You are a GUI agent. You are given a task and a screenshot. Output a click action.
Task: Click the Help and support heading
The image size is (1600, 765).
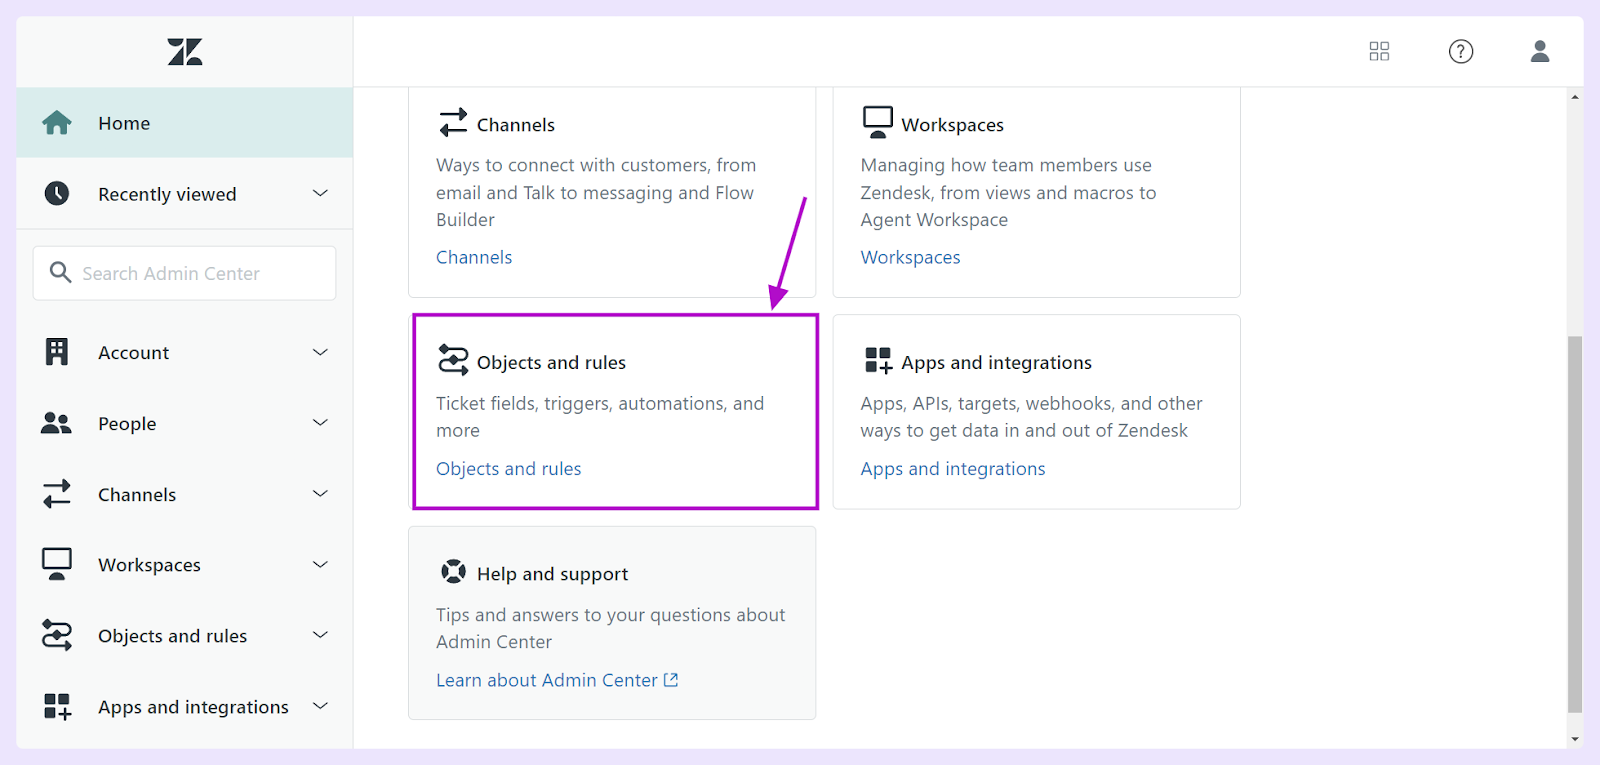coord(552,574)
